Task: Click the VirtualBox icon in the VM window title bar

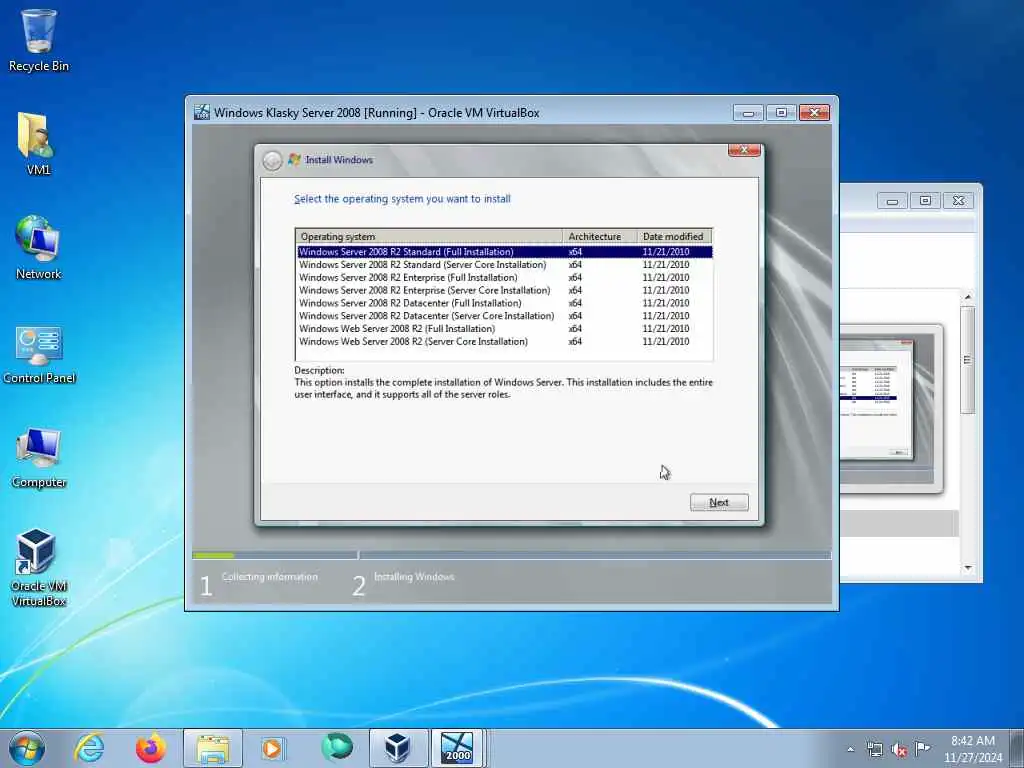Action: coord(202,112)
